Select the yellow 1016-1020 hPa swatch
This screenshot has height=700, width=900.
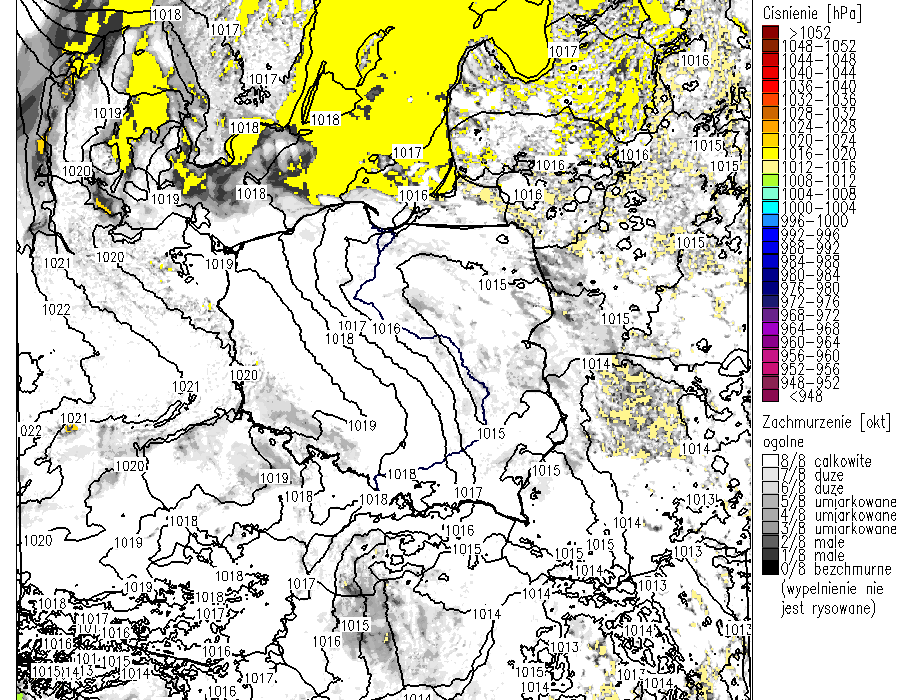click(770, 154)
